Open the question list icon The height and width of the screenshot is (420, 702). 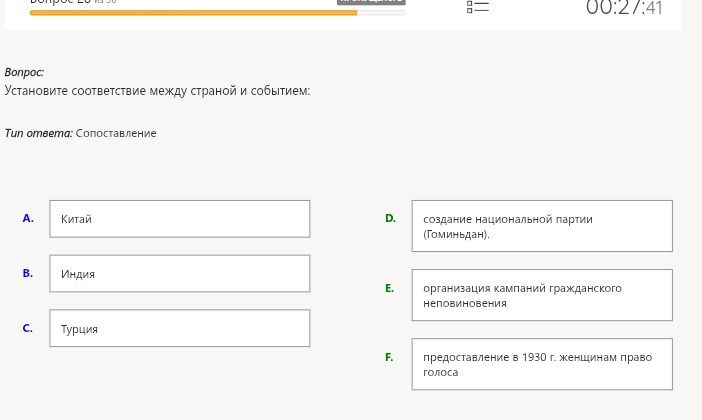pos(477,7)
